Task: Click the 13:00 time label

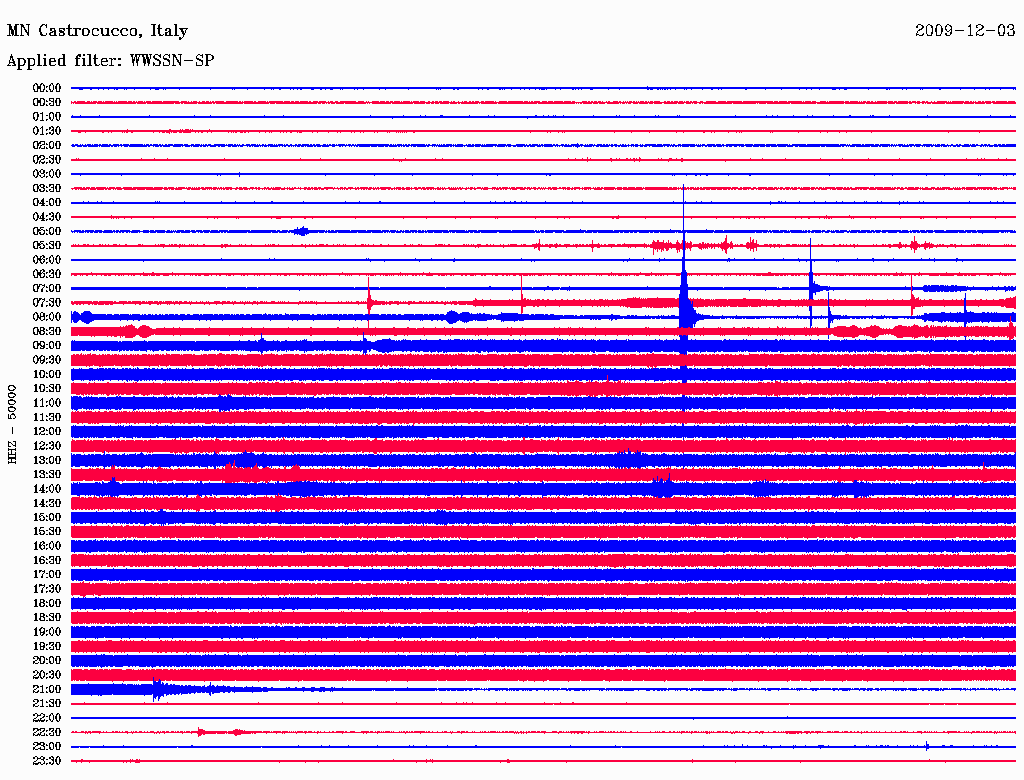Action: coord(47,460)
